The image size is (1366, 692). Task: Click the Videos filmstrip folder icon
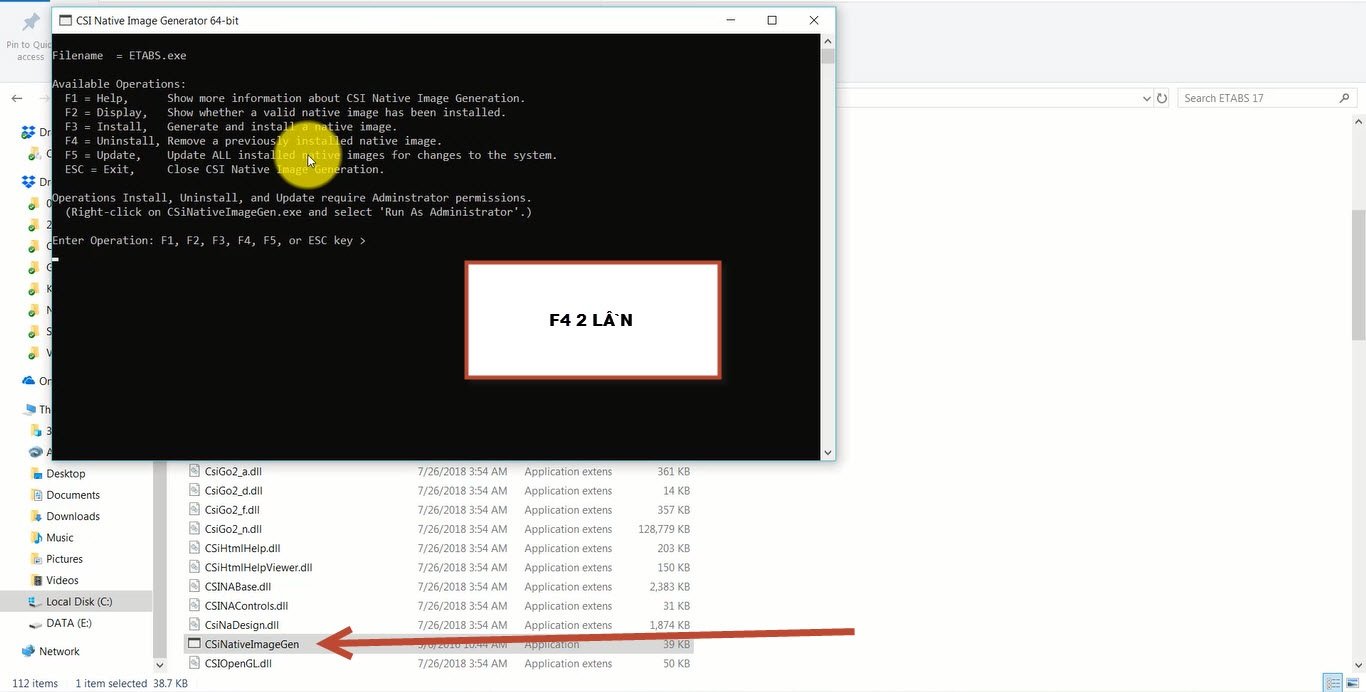tap(36, 580)
